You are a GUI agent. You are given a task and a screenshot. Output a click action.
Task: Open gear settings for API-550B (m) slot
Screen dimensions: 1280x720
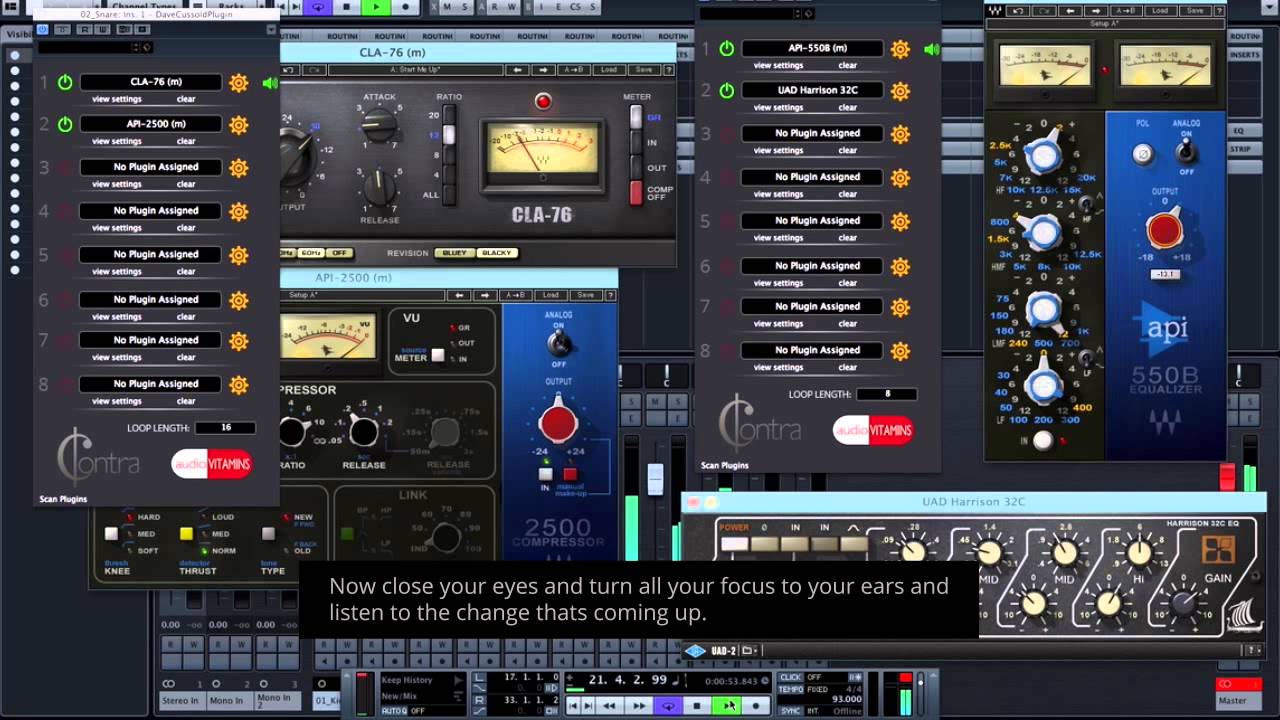[x=900, y=49]
